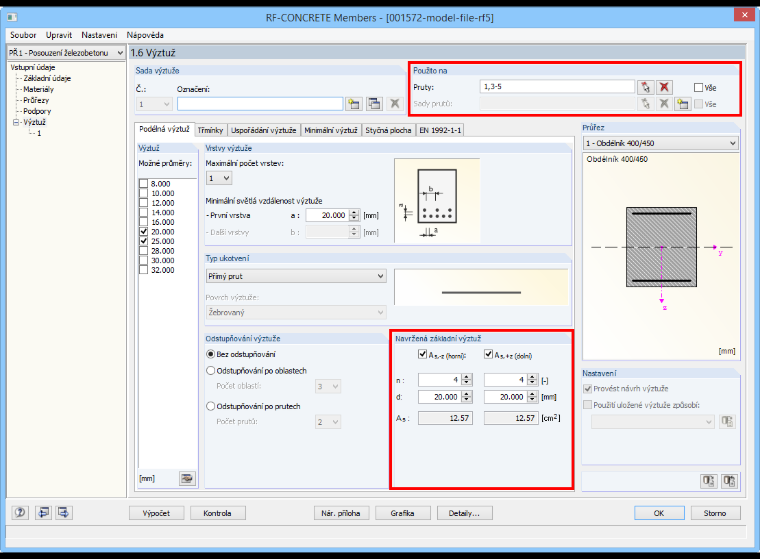Click the Storno button

pos(715,513)
